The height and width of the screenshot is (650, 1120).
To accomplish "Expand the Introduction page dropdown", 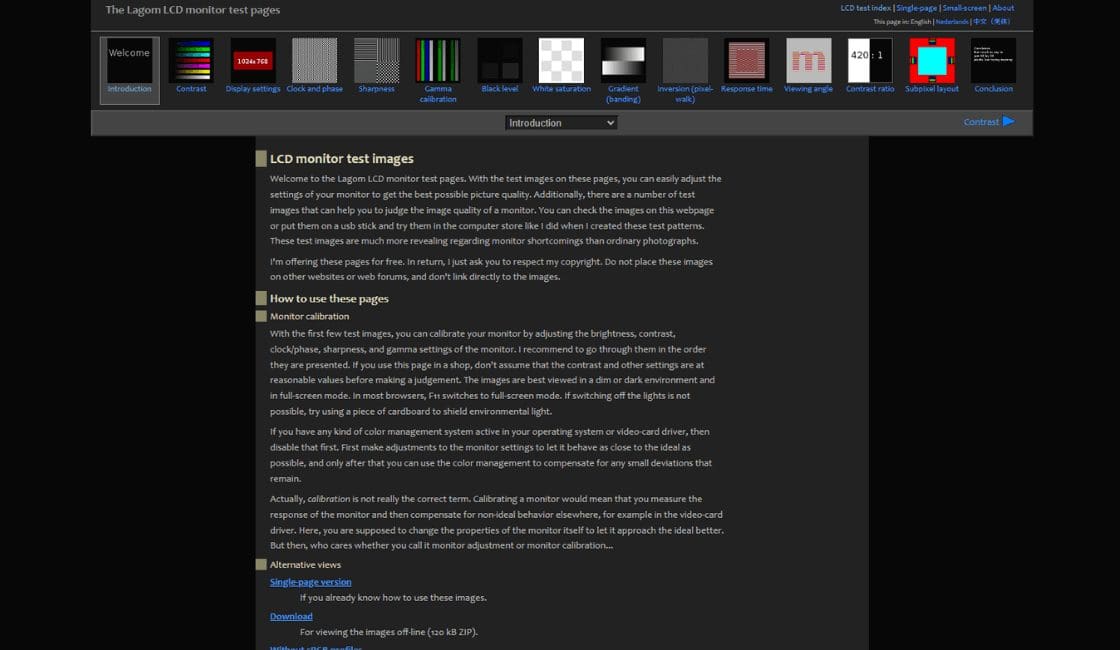I will click(x=561, y=123).
